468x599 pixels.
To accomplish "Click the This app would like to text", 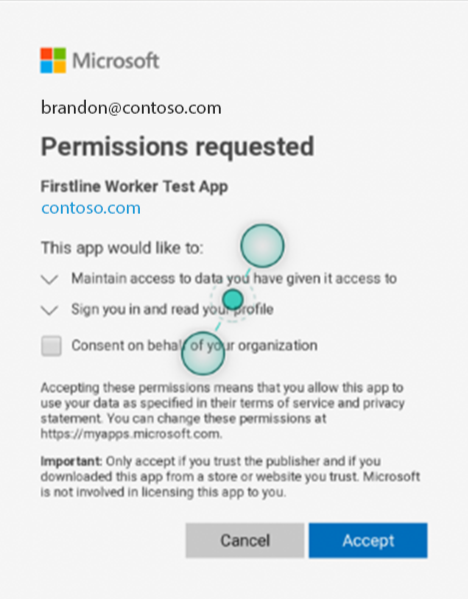I will click(x=122, y=248).
